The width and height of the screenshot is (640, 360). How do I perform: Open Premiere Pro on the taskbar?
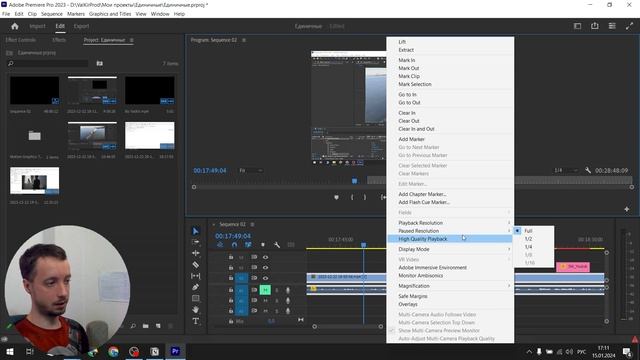175,351
